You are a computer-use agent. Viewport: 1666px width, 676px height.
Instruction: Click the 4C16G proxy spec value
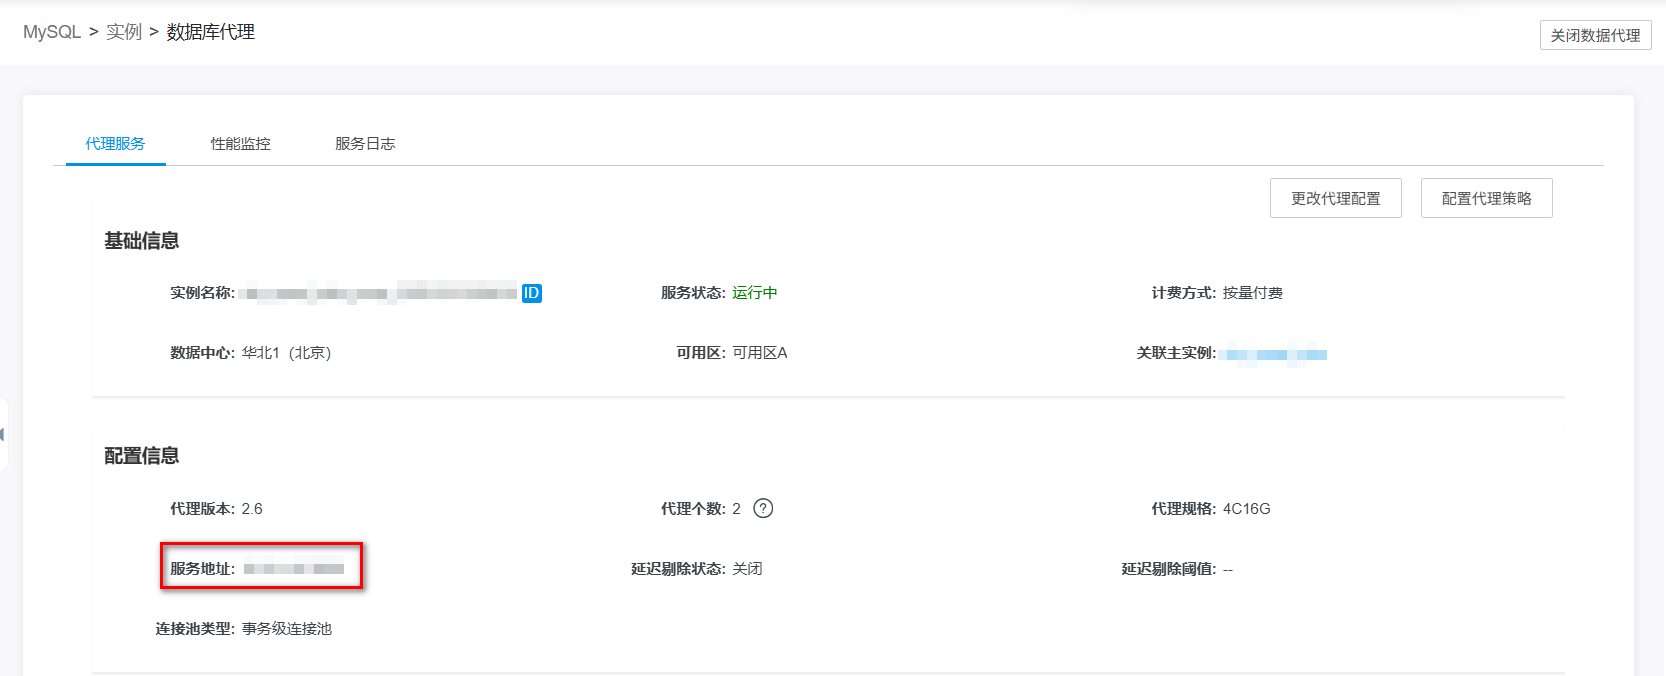pyautogui.click(x=1246, y=509)
